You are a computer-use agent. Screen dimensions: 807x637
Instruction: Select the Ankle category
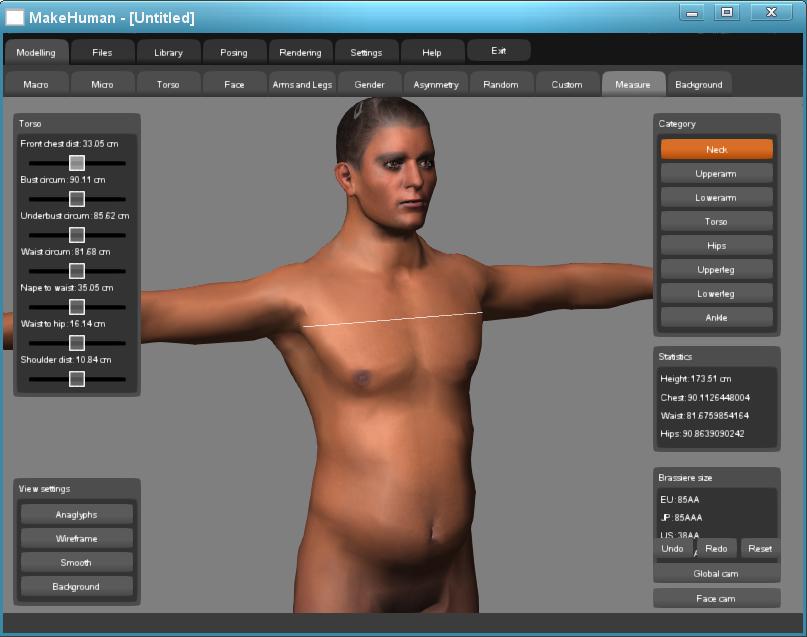(716, 317)
